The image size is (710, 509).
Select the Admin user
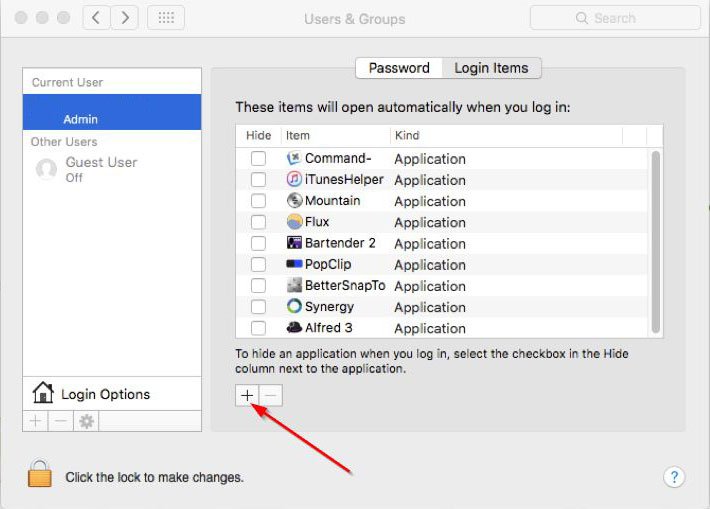pyautogui.click(x=112, y=112)
